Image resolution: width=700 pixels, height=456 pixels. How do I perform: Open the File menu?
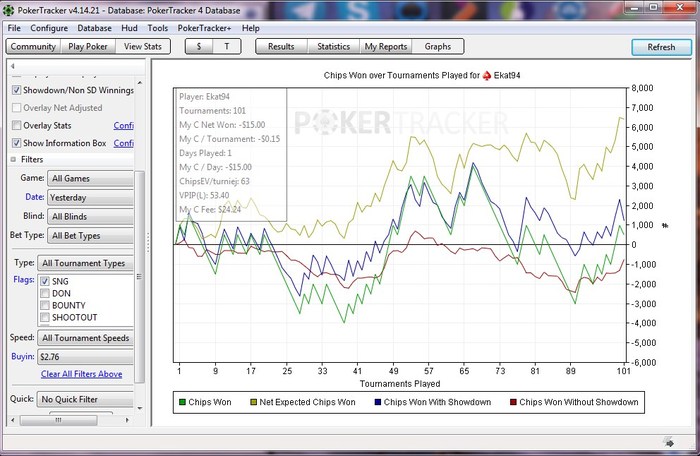pos(14,28)
